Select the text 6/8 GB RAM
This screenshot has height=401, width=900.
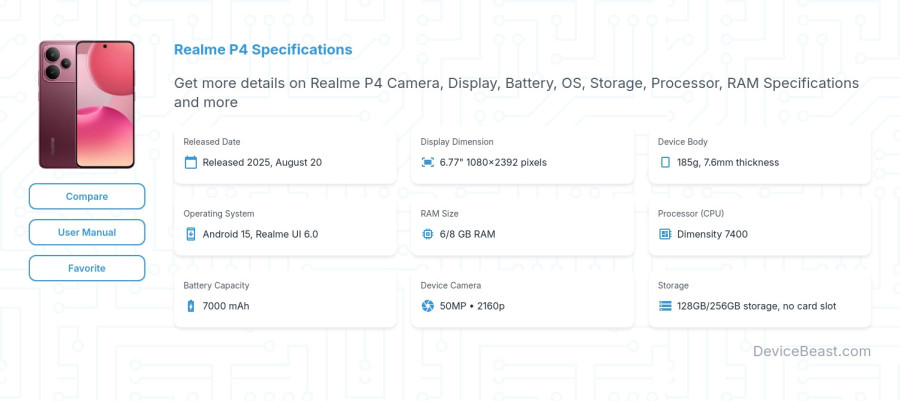pos(467,234)
